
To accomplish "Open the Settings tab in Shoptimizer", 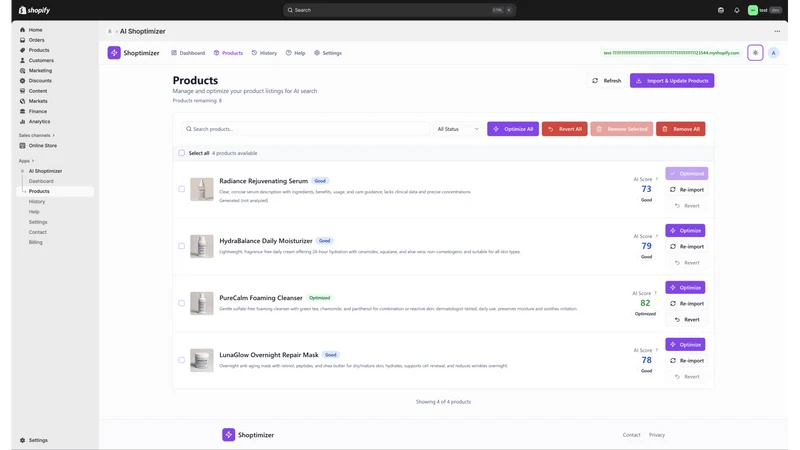I will tap(328, 53).
